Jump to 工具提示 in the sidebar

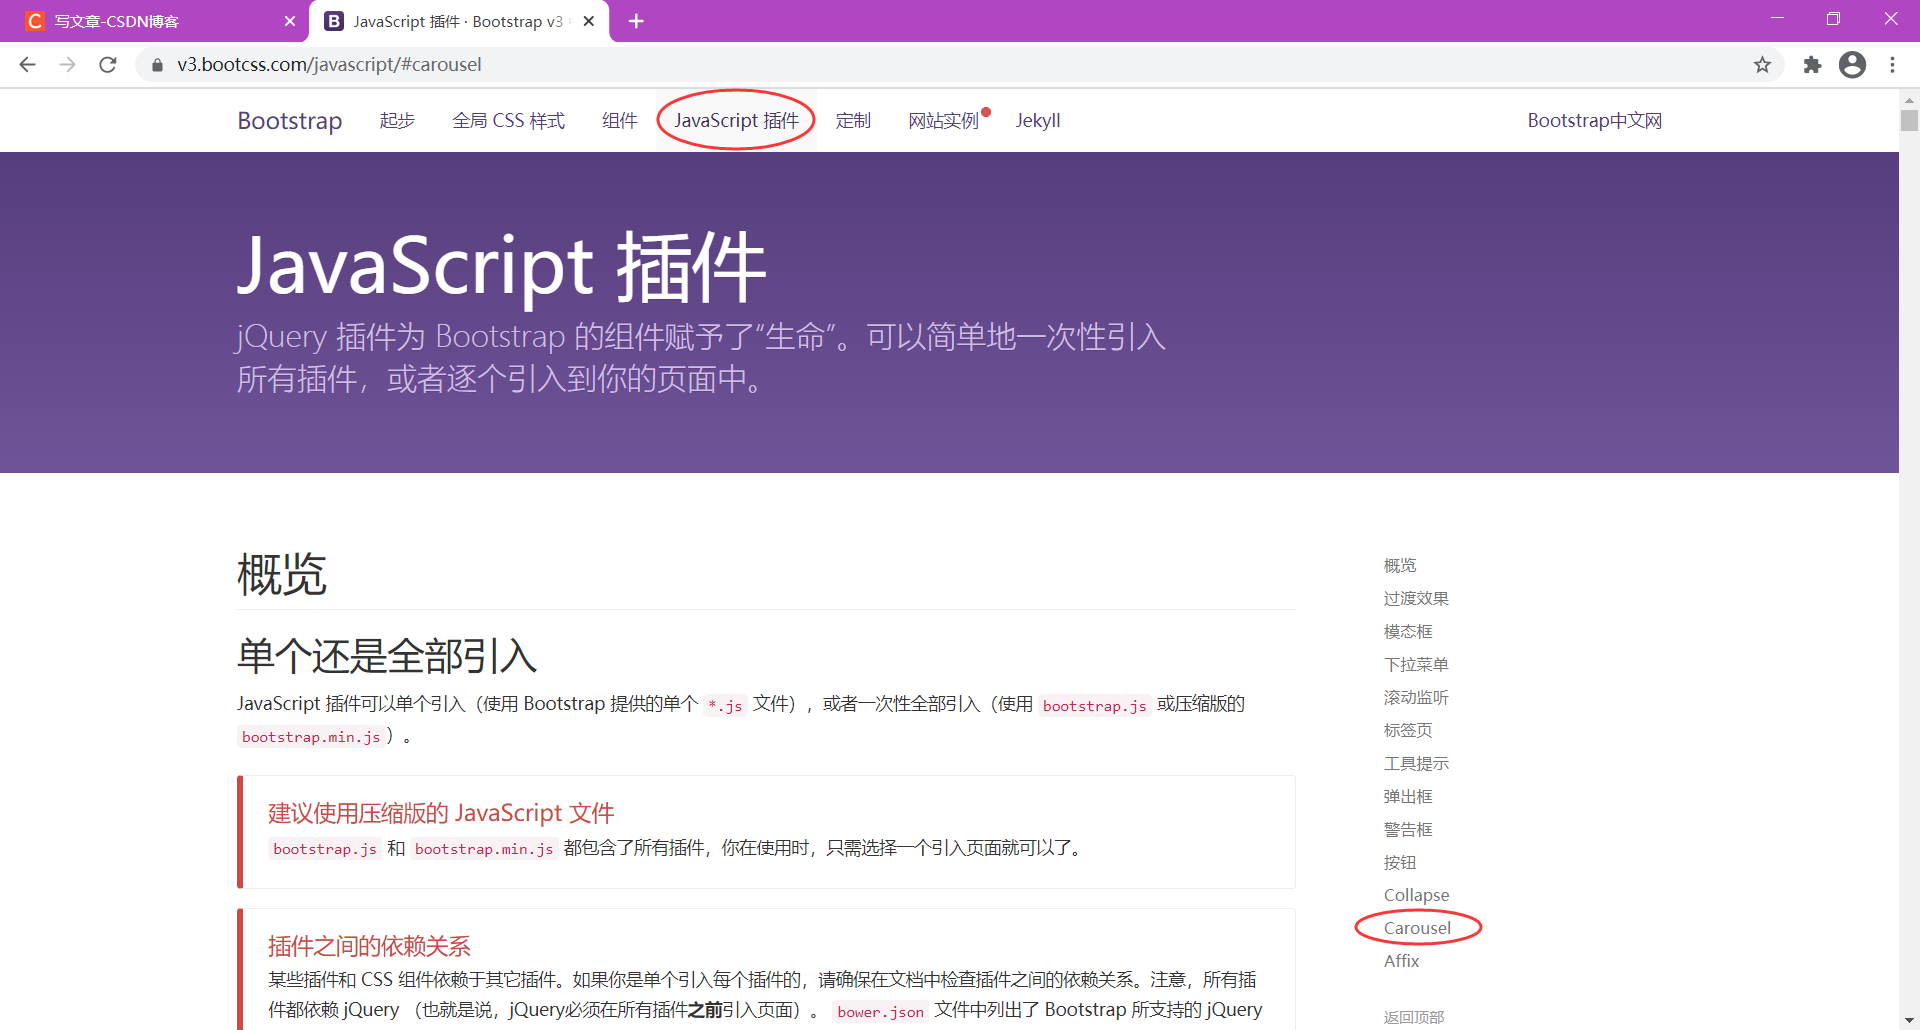[x=1416, y=764]
